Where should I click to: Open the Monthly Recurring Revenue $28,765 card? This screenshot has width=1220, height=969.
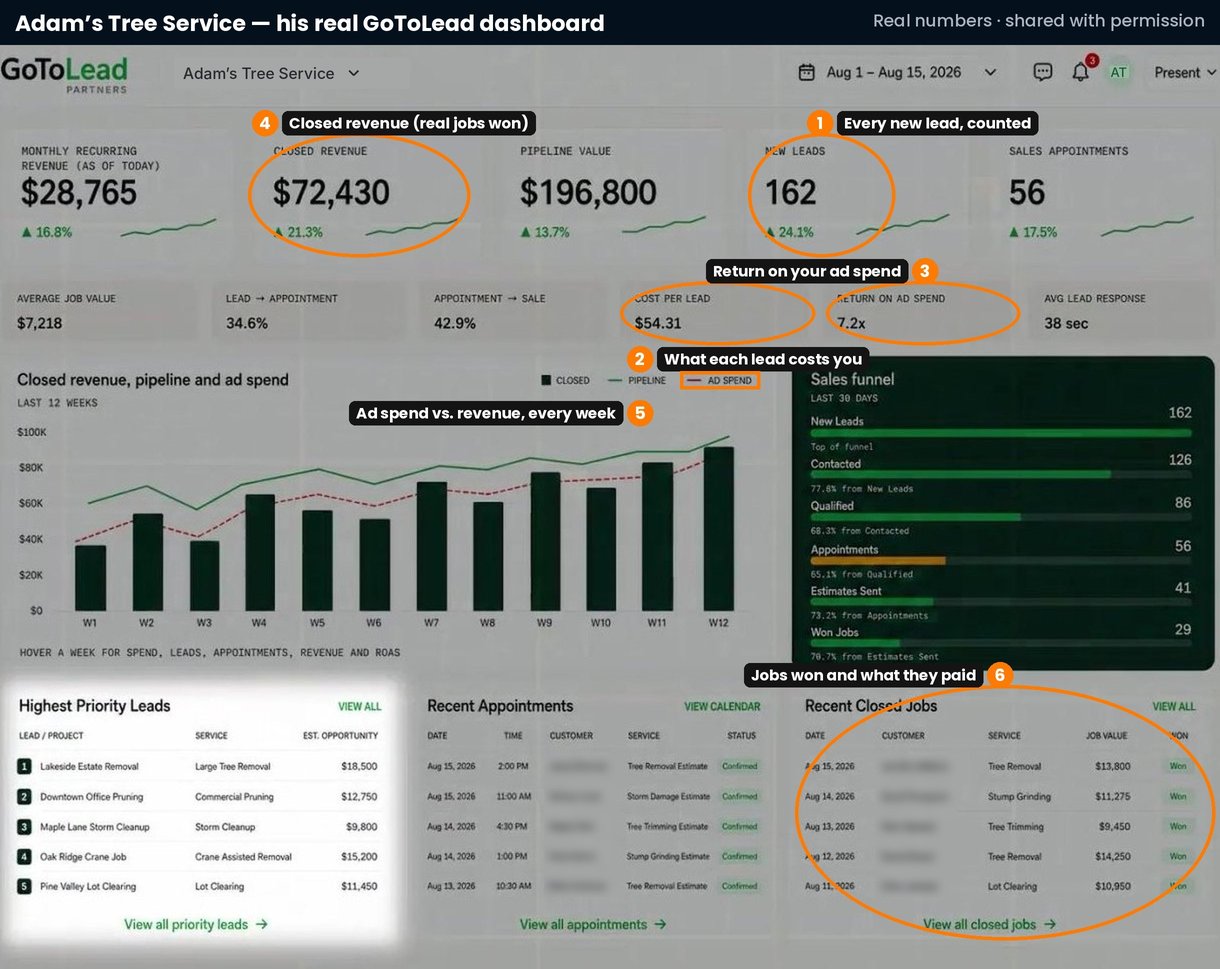pyautogui.click(x=120, y=193)
